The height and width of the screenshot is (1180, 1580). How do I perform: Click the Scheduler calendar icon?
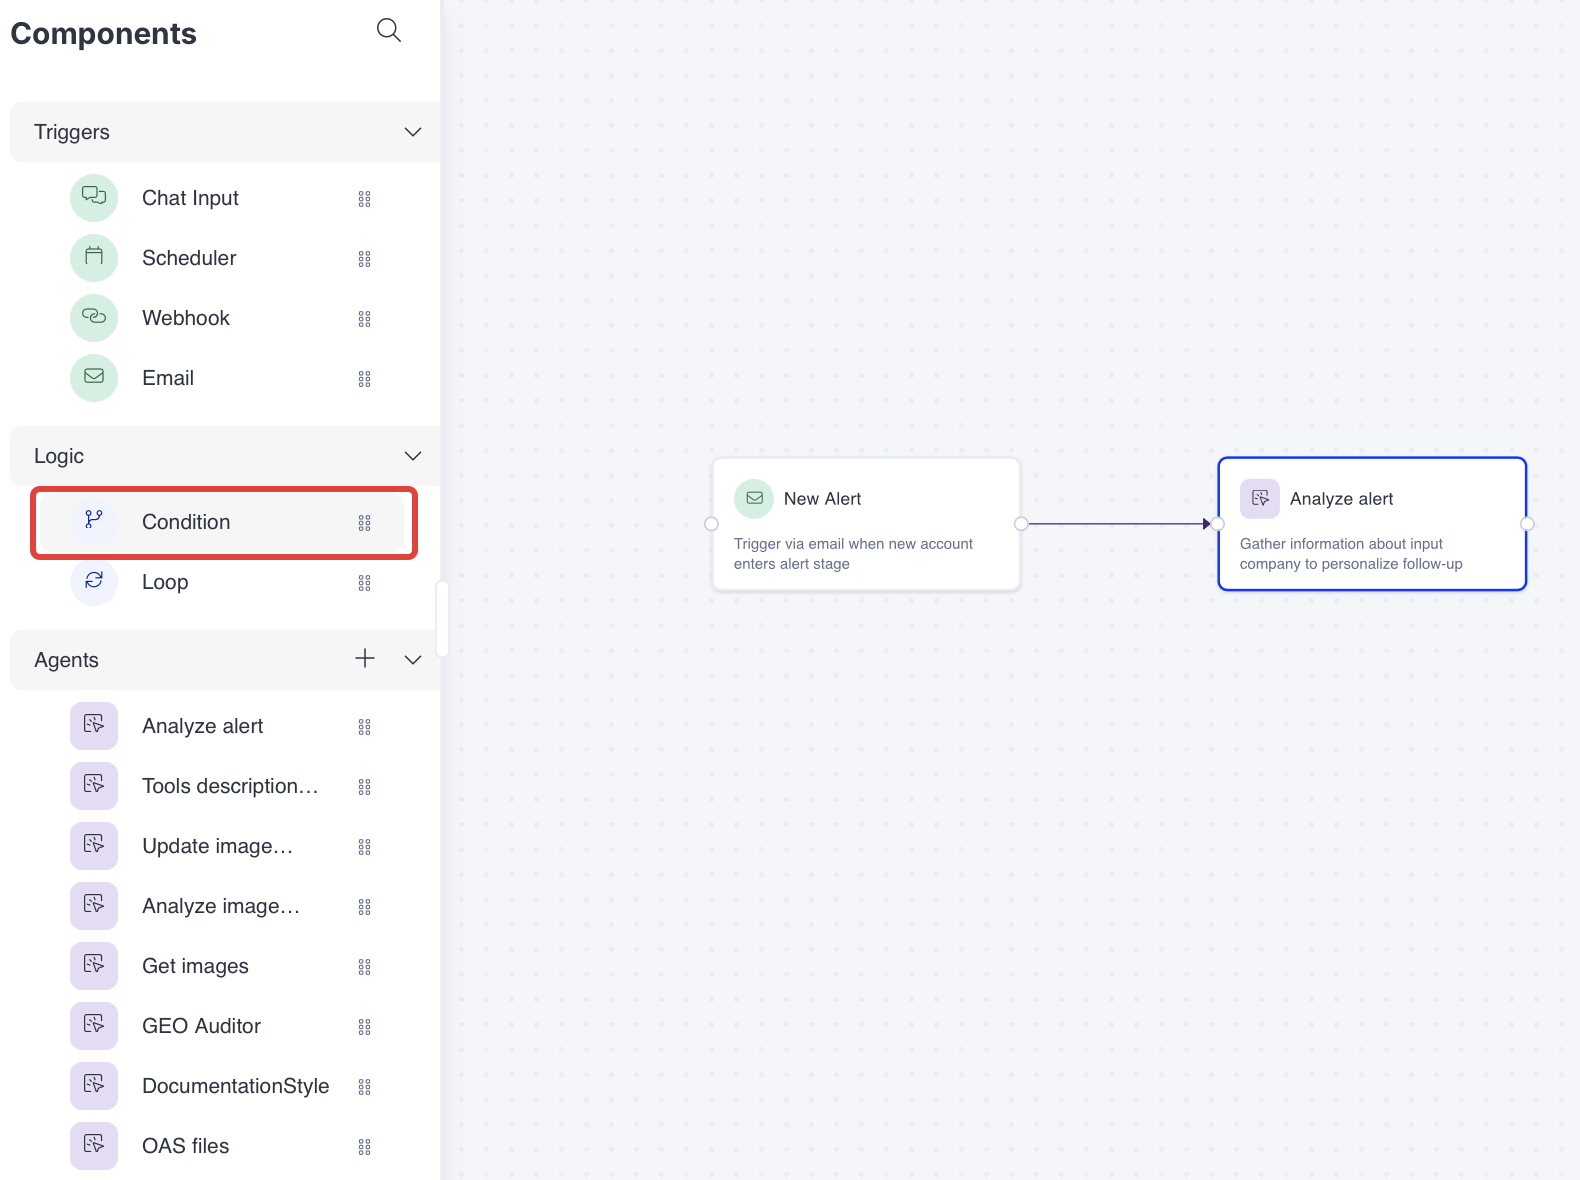(x=94, y=258)
